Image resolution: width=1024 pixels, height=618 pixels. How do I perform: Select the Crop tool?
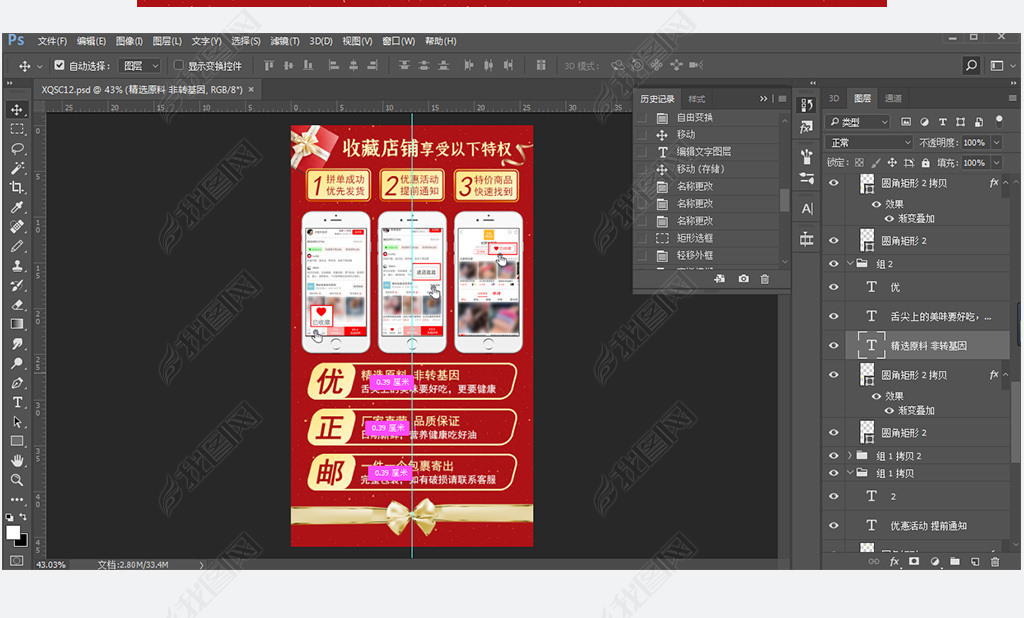point(17,188)
